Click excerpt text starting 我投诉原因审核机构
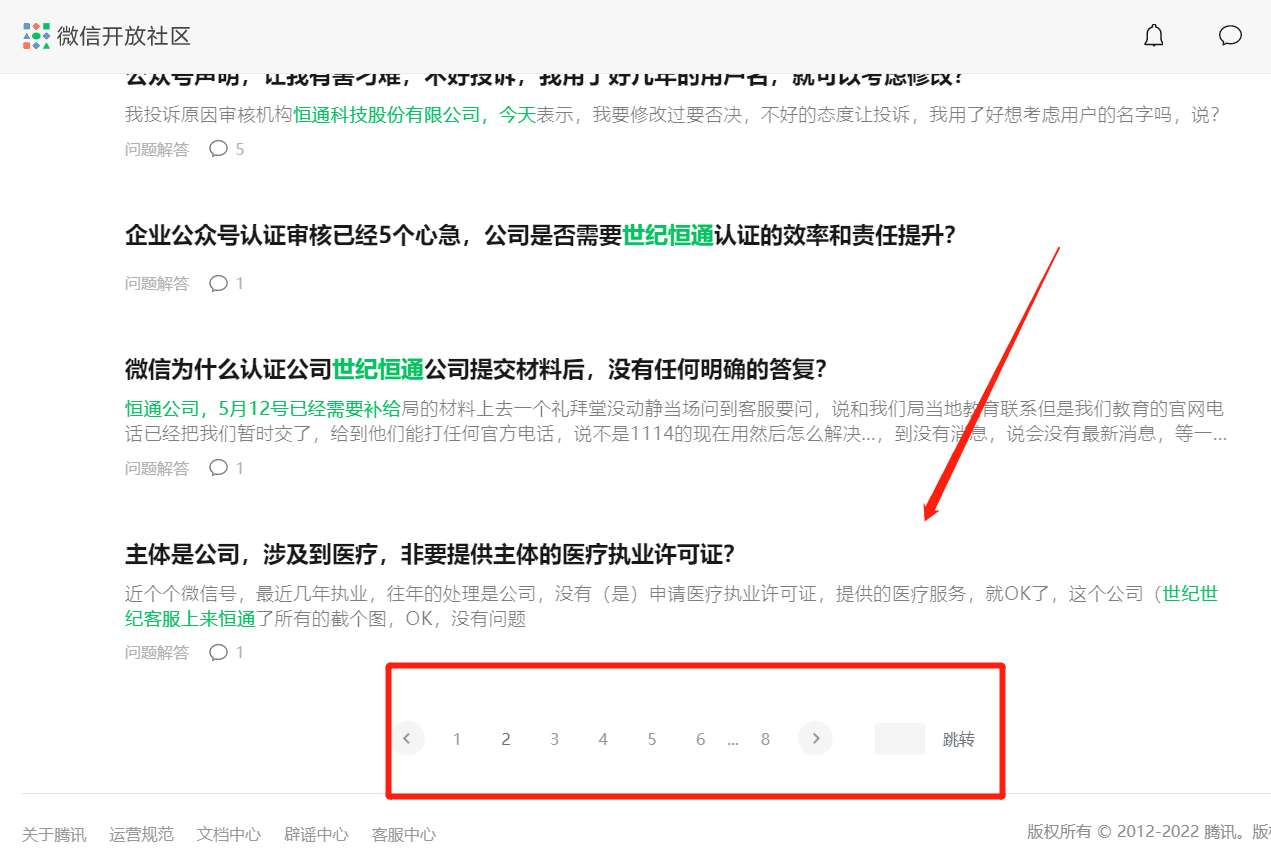The height and width of the screenshot is (865, 1271). (672, 114)
